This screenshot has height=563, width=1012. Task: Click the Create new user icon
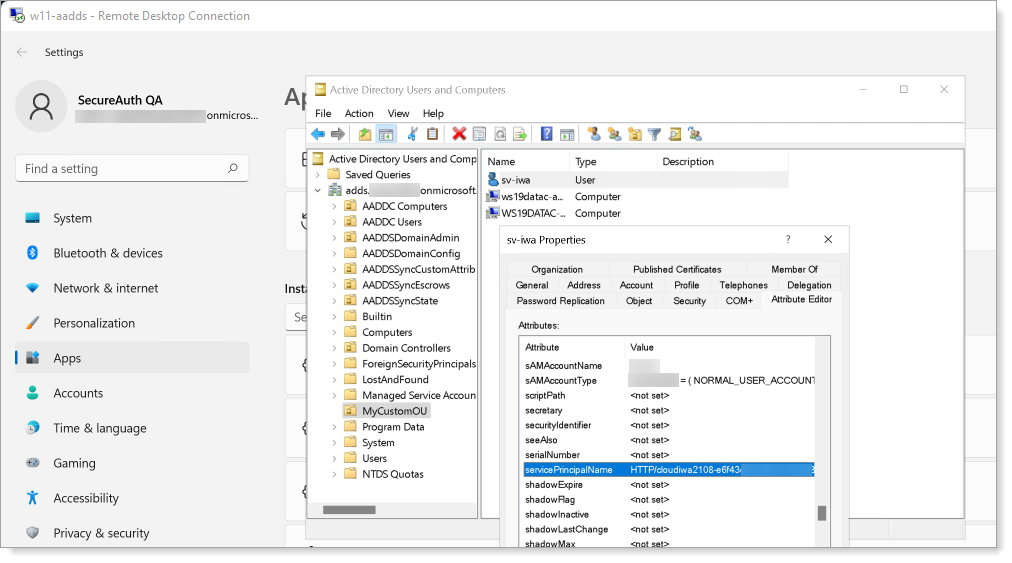click(594, 134)
